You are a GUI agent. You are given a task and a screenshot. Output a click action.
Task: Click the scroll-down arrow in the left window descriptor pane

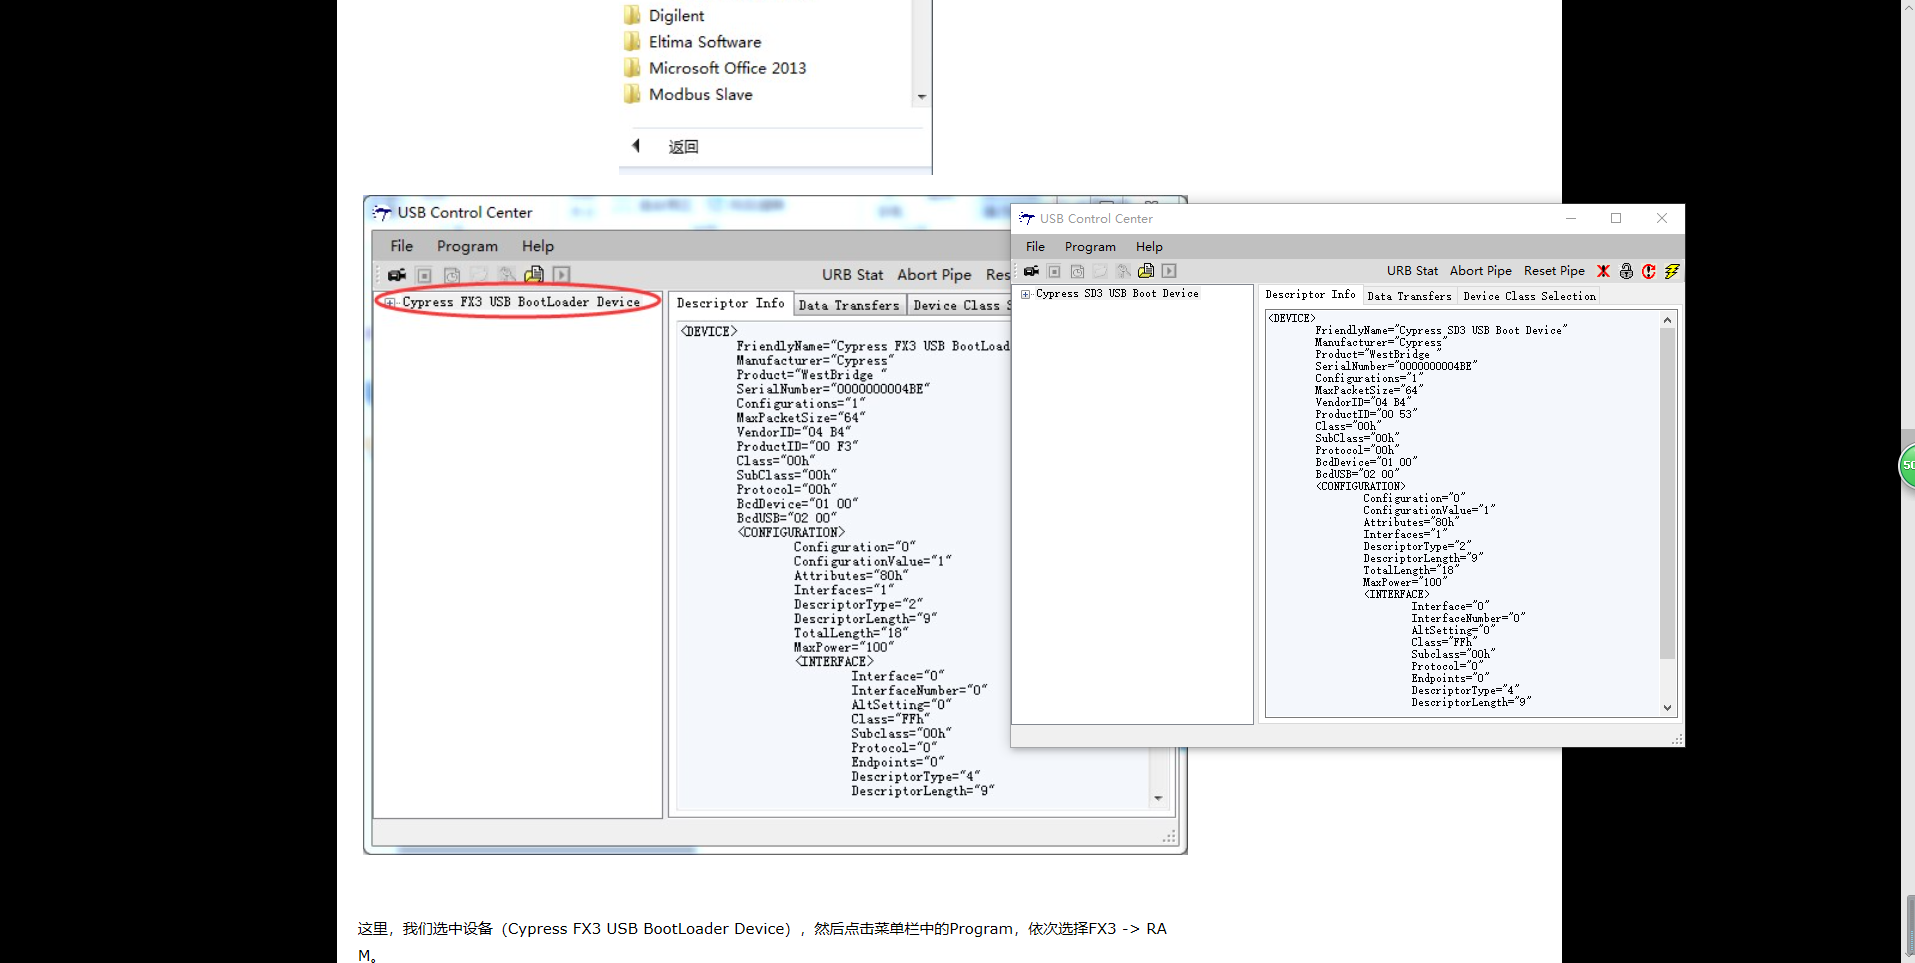pos(1159,798)
